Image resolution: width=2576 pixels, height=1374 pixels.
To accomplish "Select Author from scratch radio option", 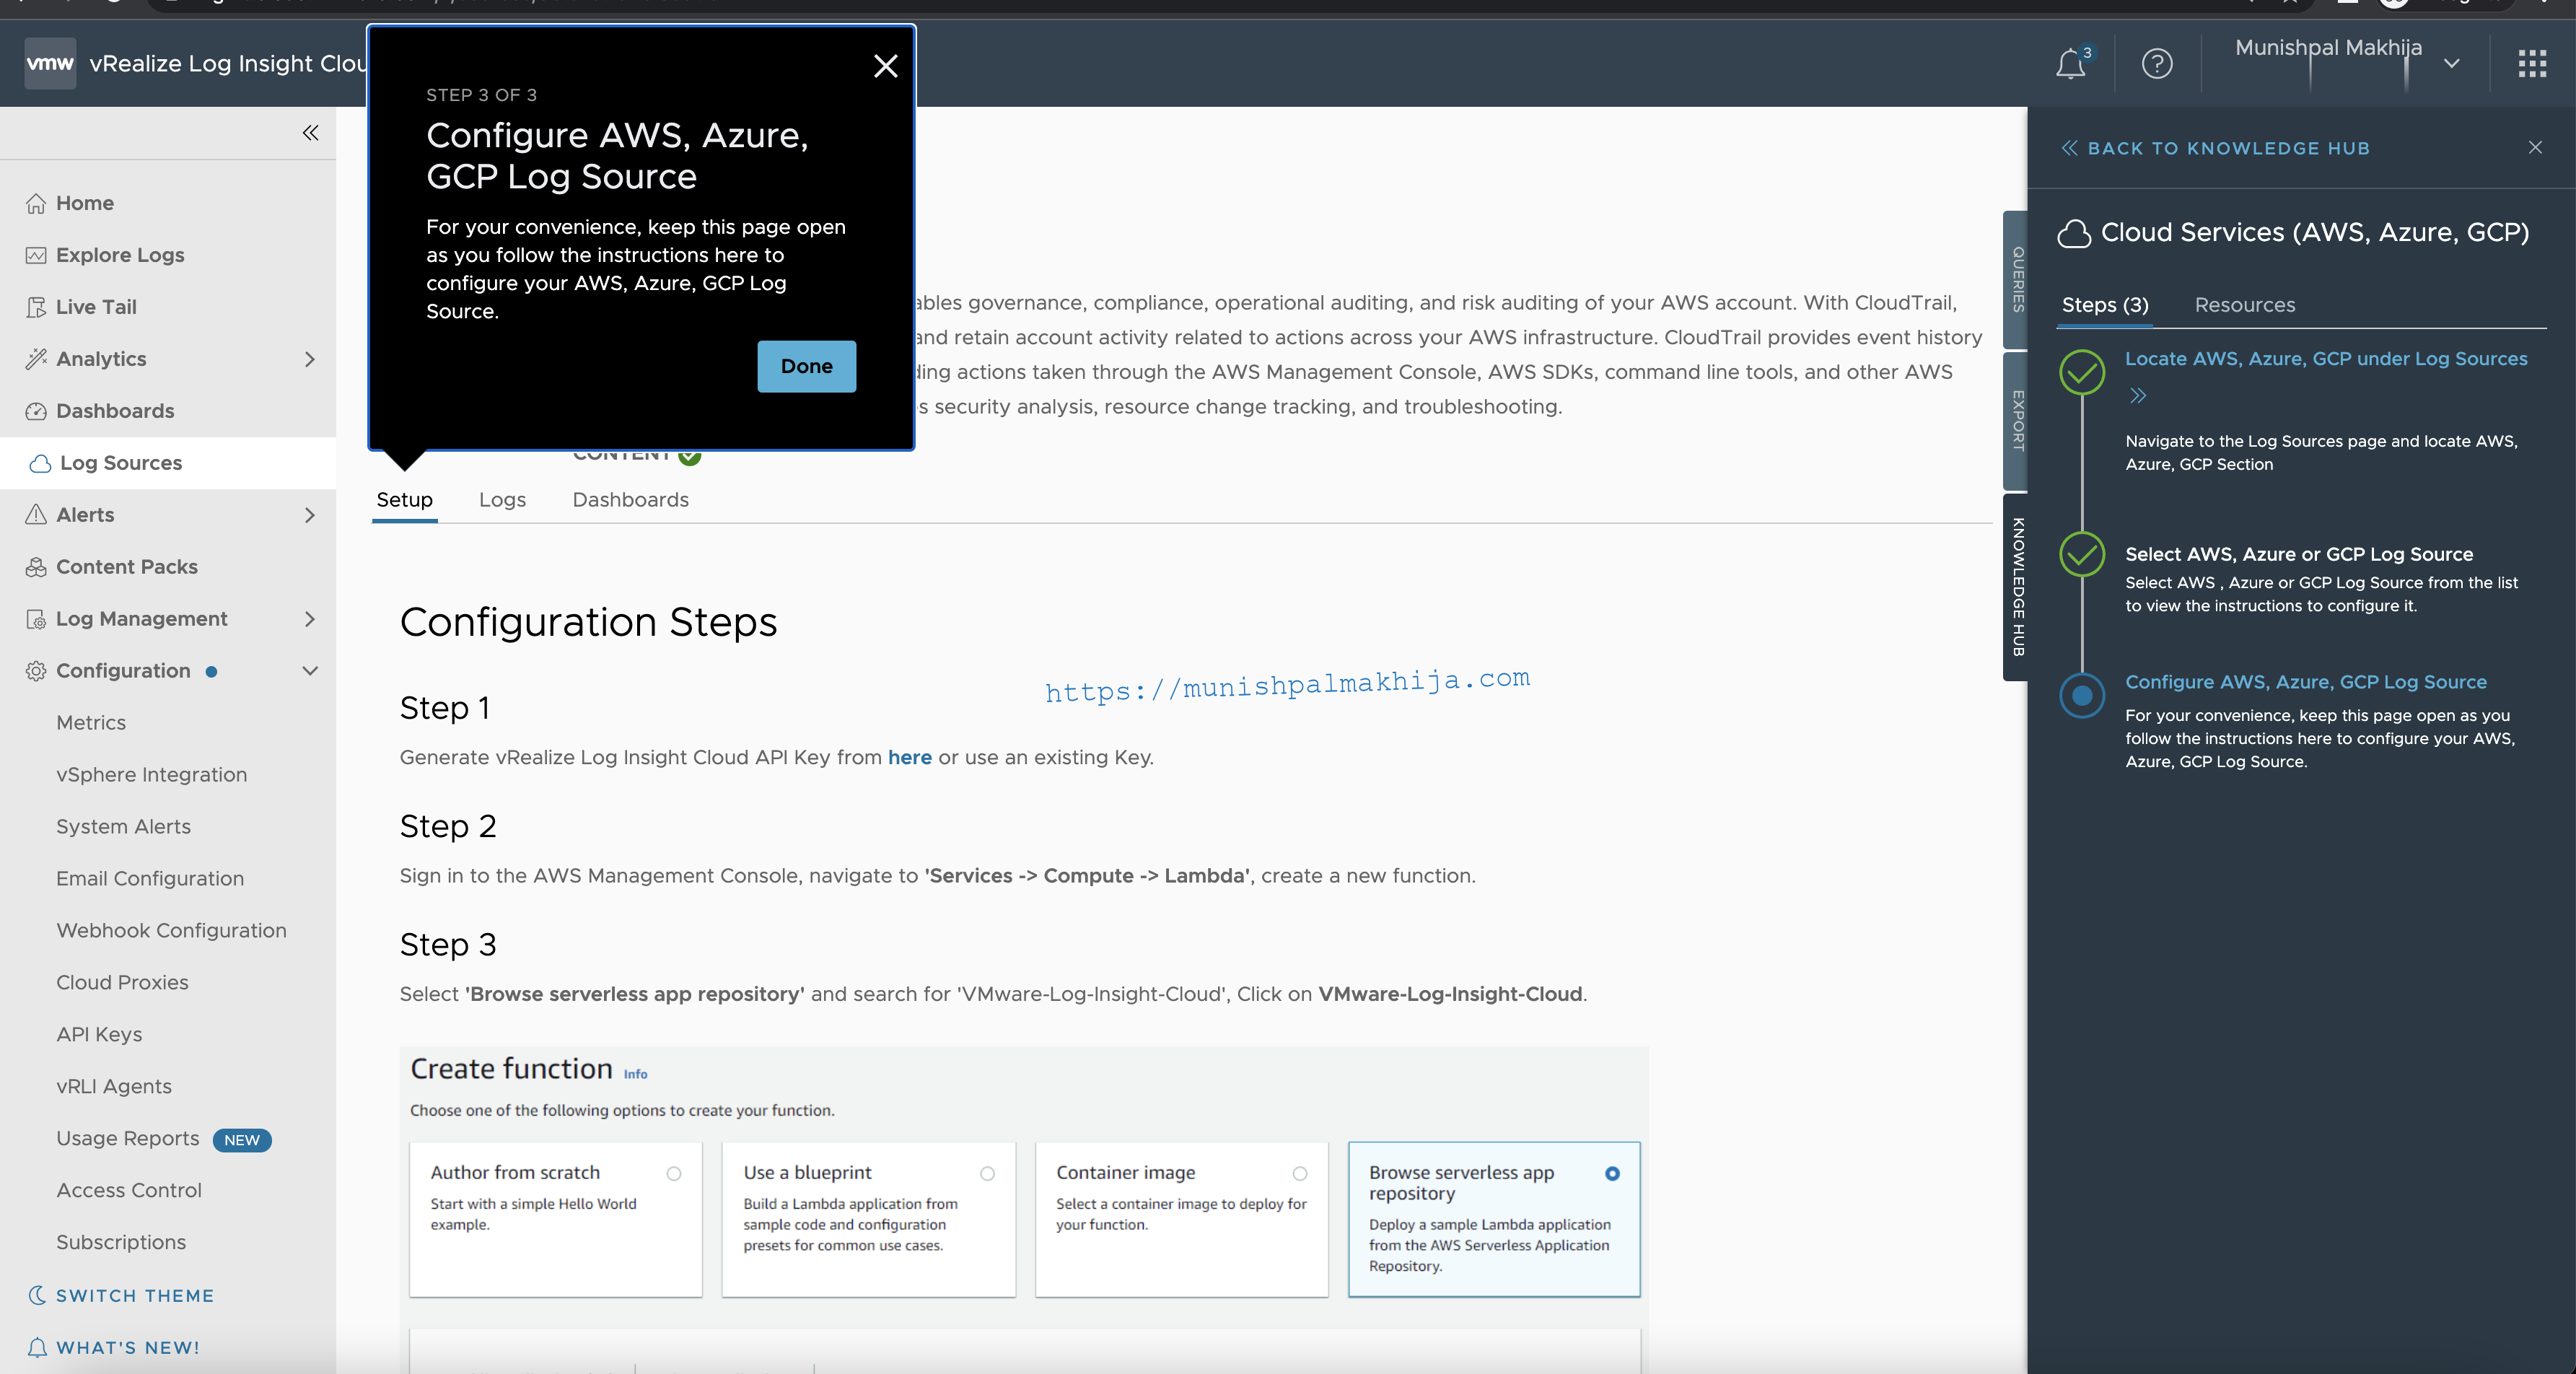I will (x=674, y=1173).
